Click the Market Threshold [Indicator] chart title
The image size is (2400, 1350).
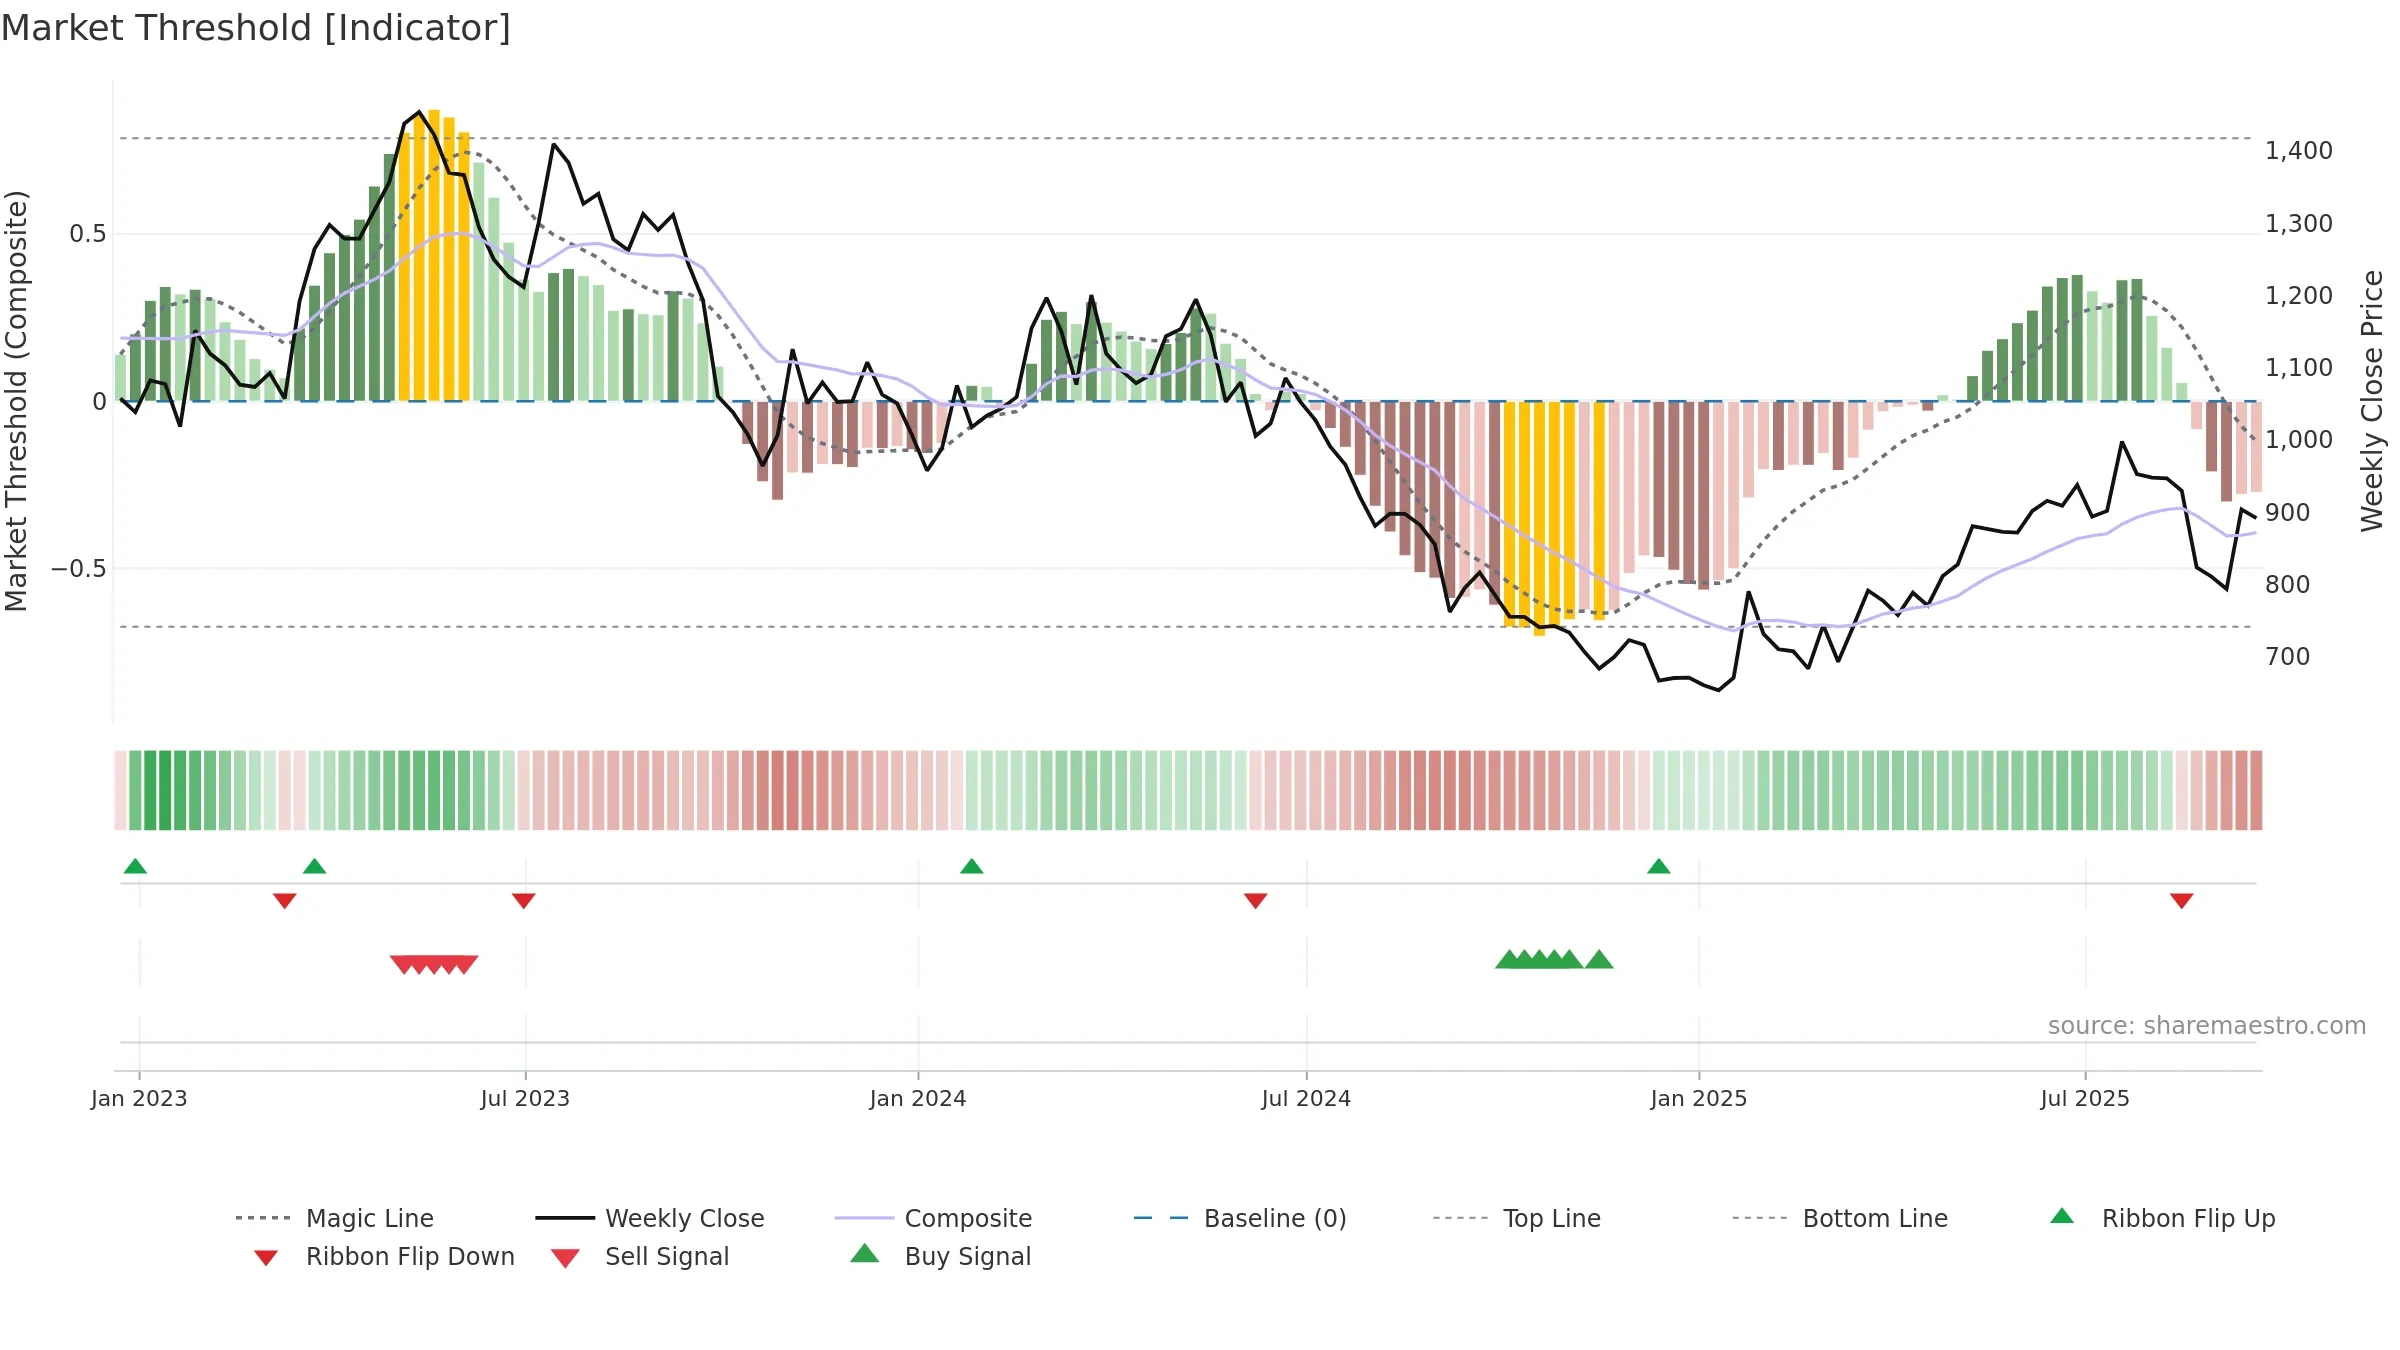[x=256, y=28]
